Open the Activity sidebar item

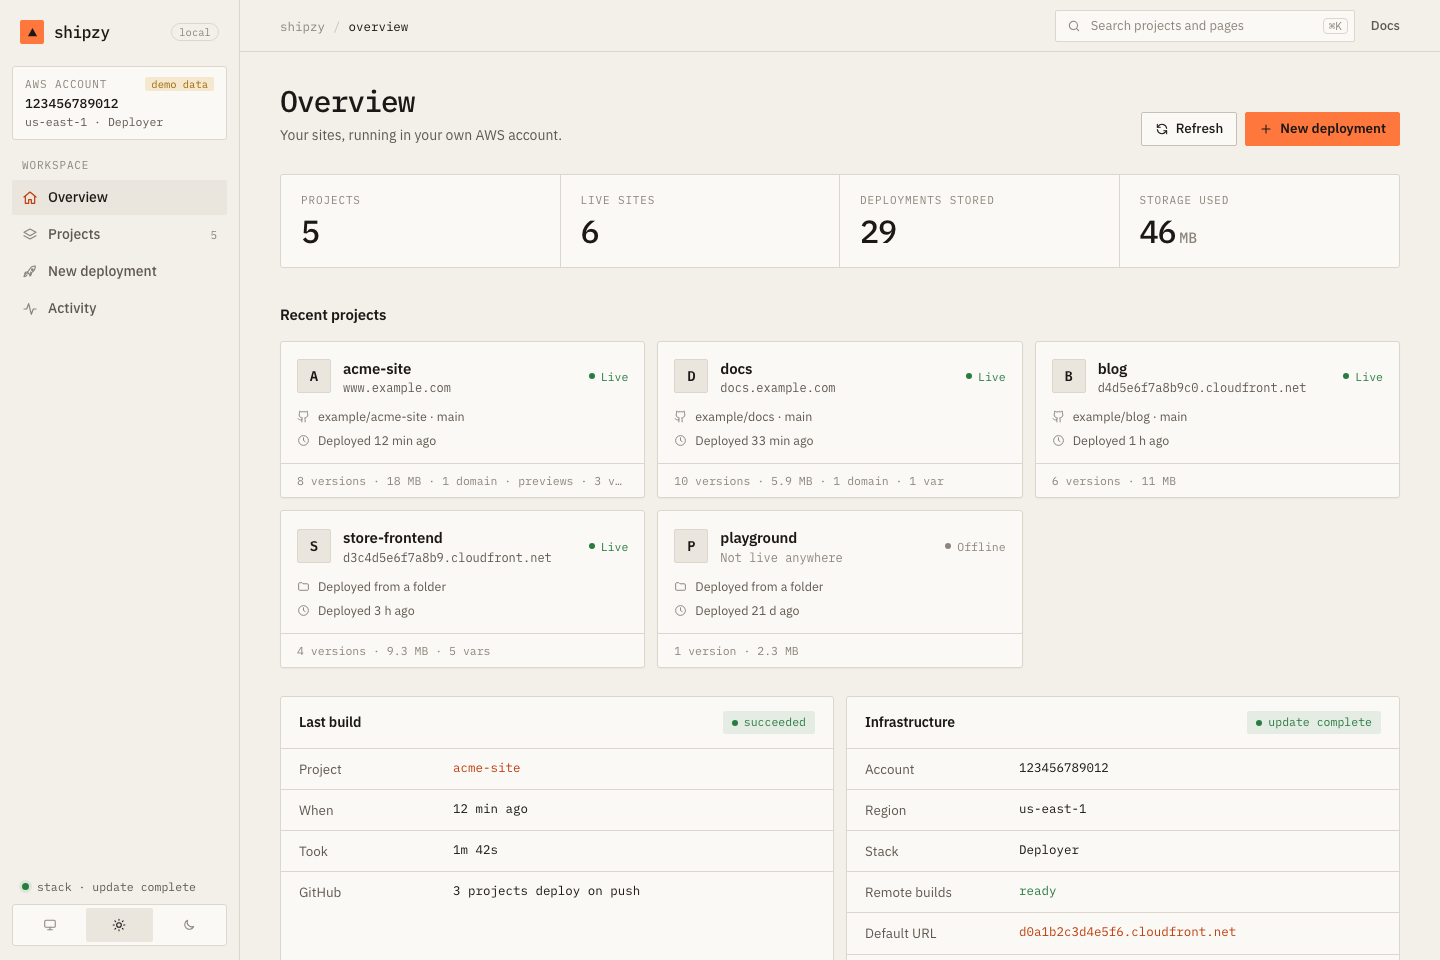coord(119,308)
